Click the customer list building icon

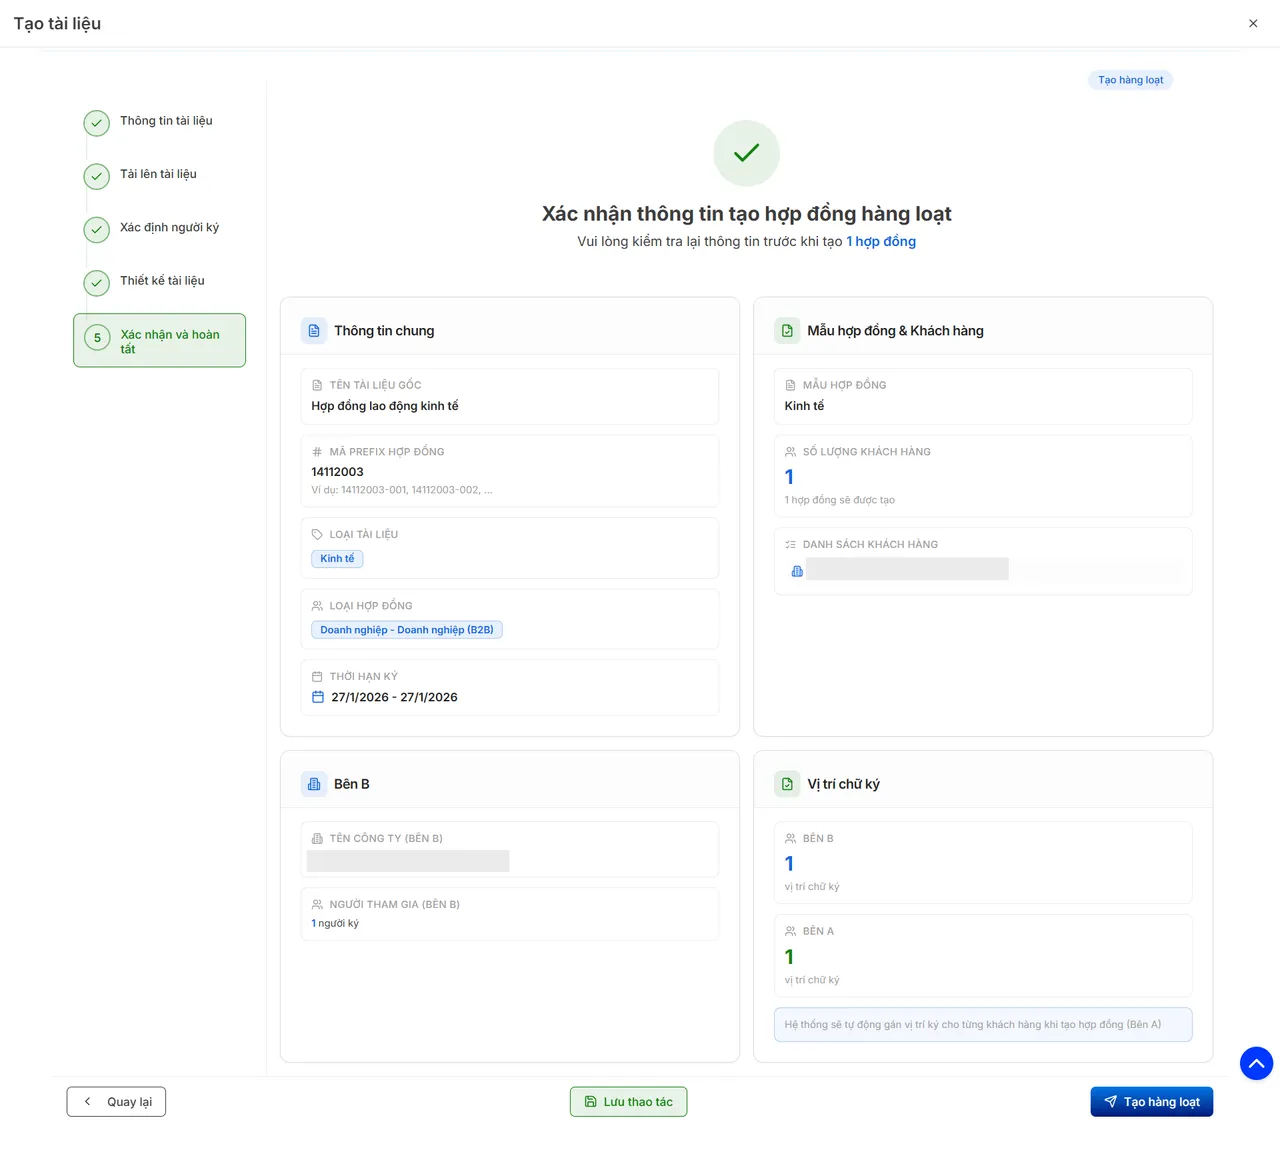click(x=797, y=571)
